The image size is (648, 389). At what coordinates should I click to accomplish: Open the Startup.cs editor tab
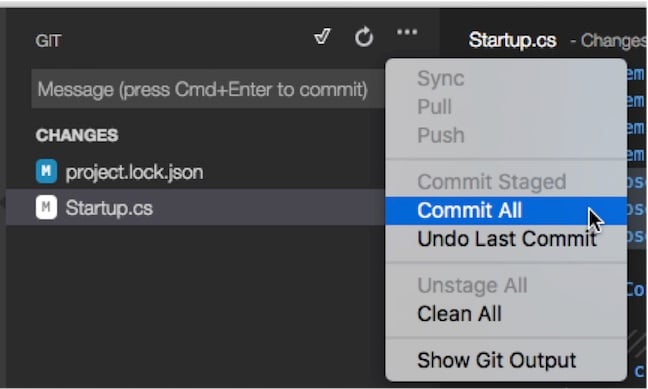coord(512,41)
